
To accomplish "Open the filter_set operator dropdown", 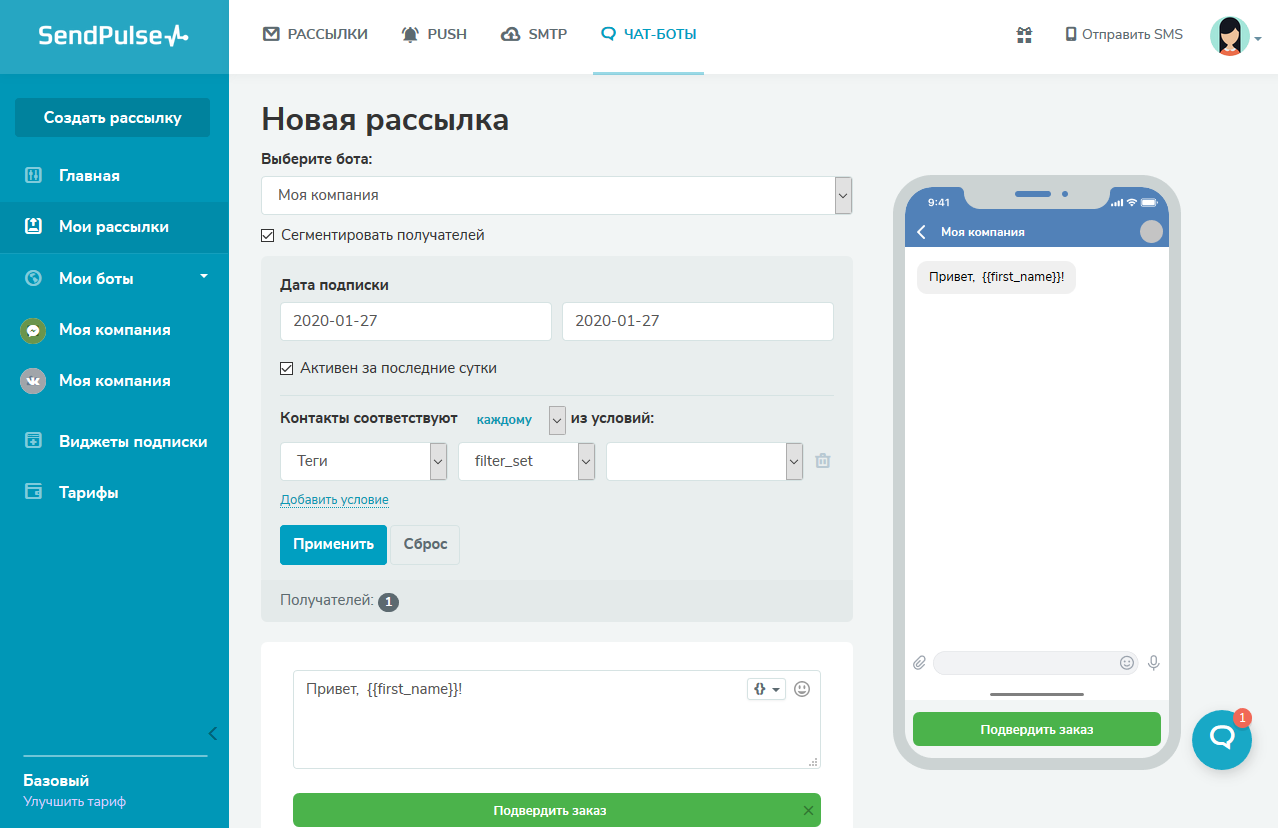I will (527, 462).
